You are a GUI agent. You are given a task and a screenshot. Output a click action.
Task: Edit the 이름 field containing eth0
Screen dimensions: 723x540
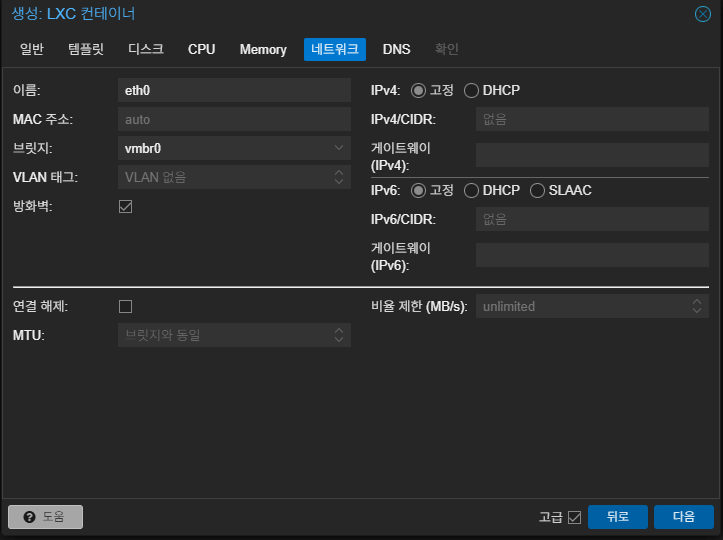234,90
